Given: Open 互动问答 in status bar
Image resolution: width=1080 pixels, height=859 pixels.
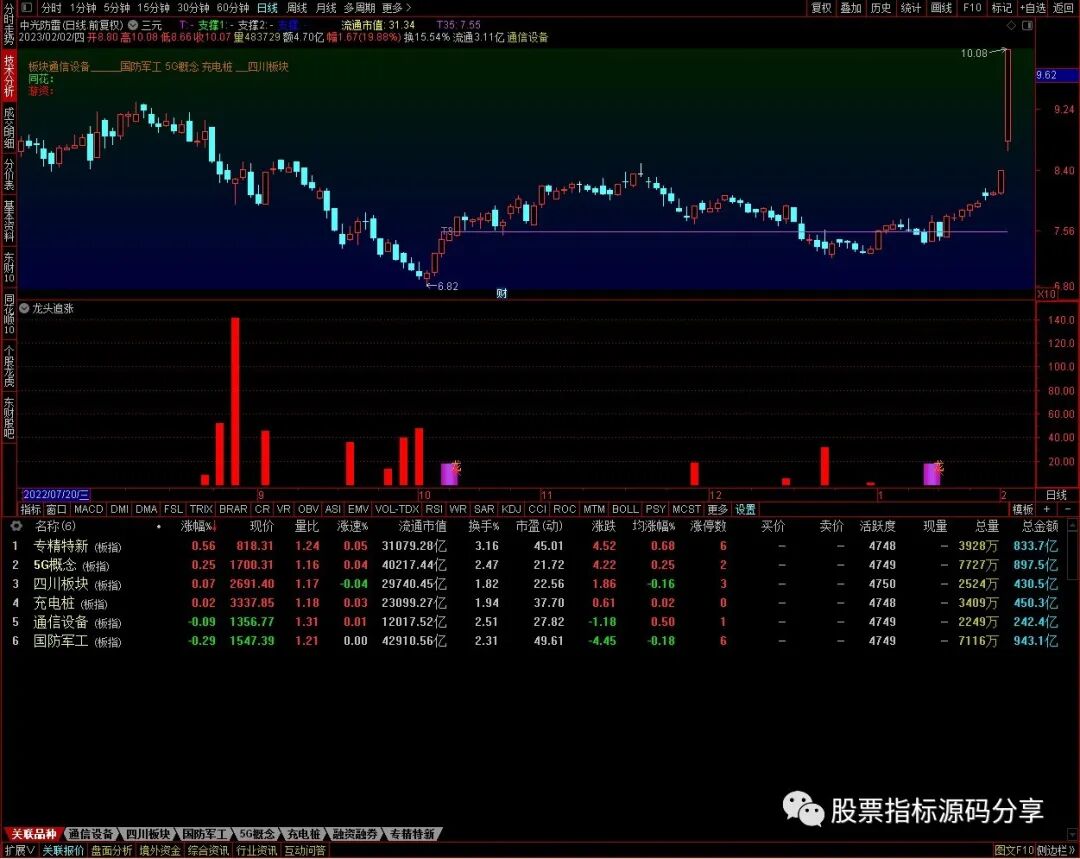Looking at the screenshot, I should tap(305, 851).
